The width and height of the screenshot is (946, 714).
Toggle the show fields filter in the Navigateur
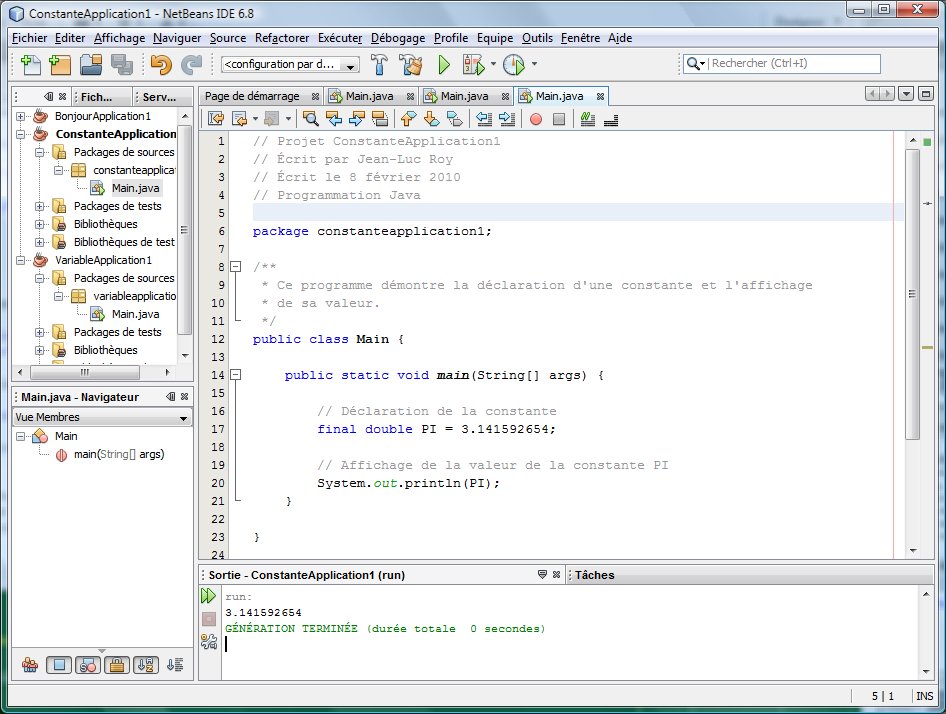tap(59, 665)
